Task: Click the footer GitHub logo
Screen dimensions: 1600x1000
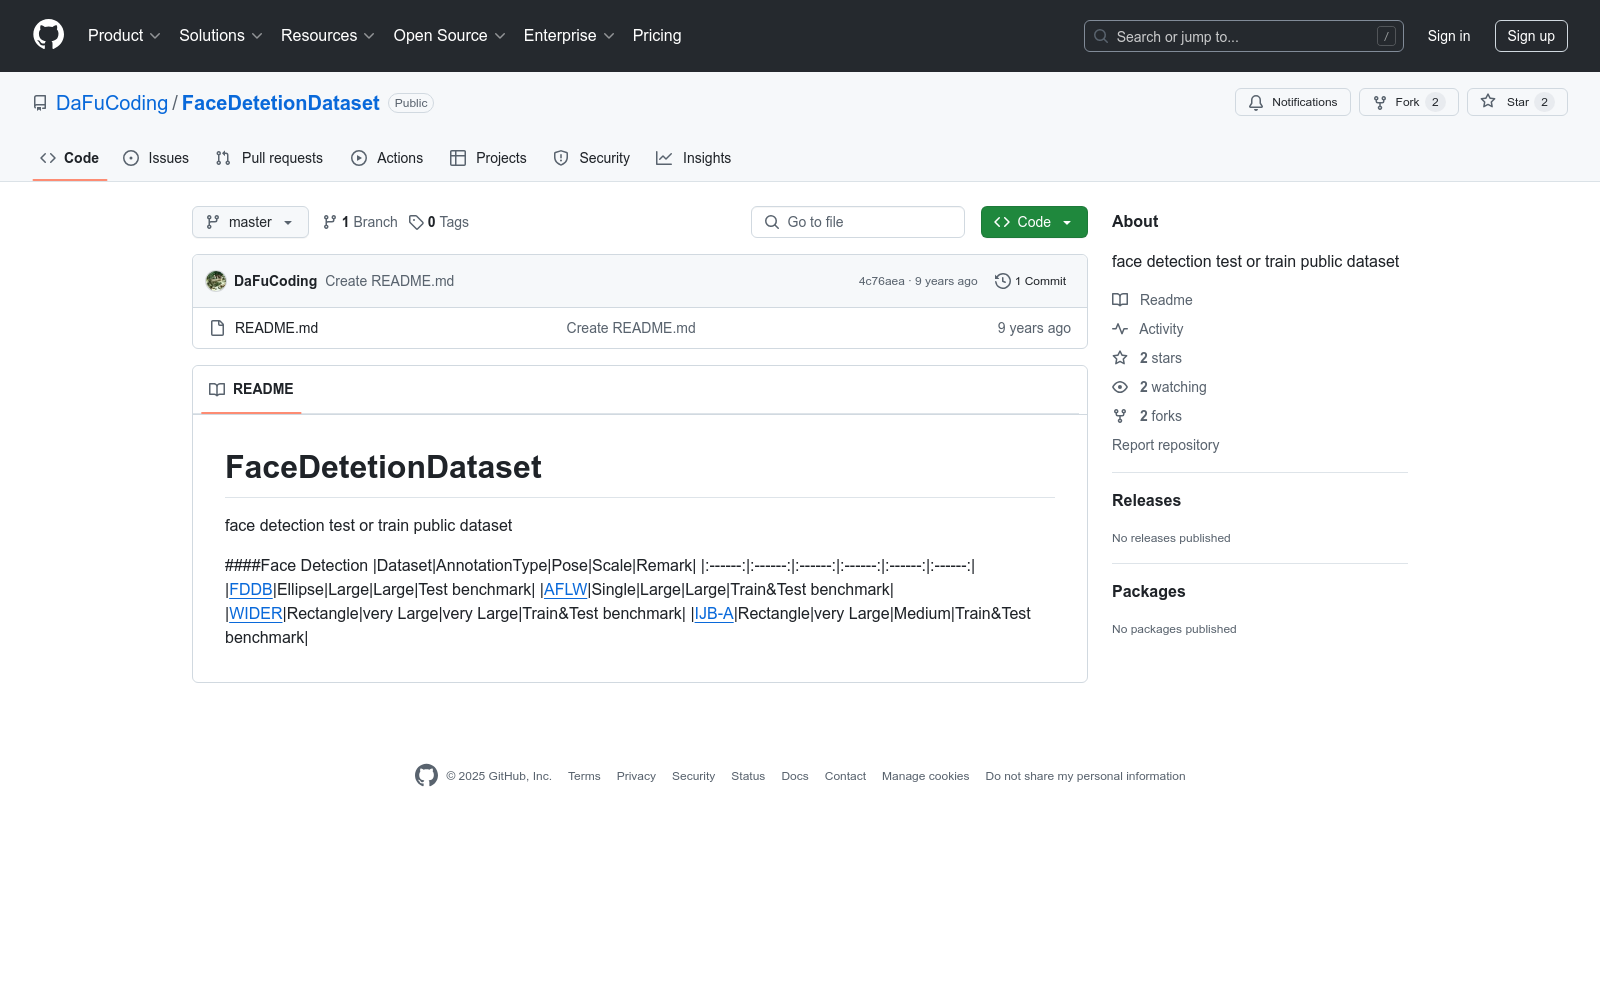Action: [426, 776]
